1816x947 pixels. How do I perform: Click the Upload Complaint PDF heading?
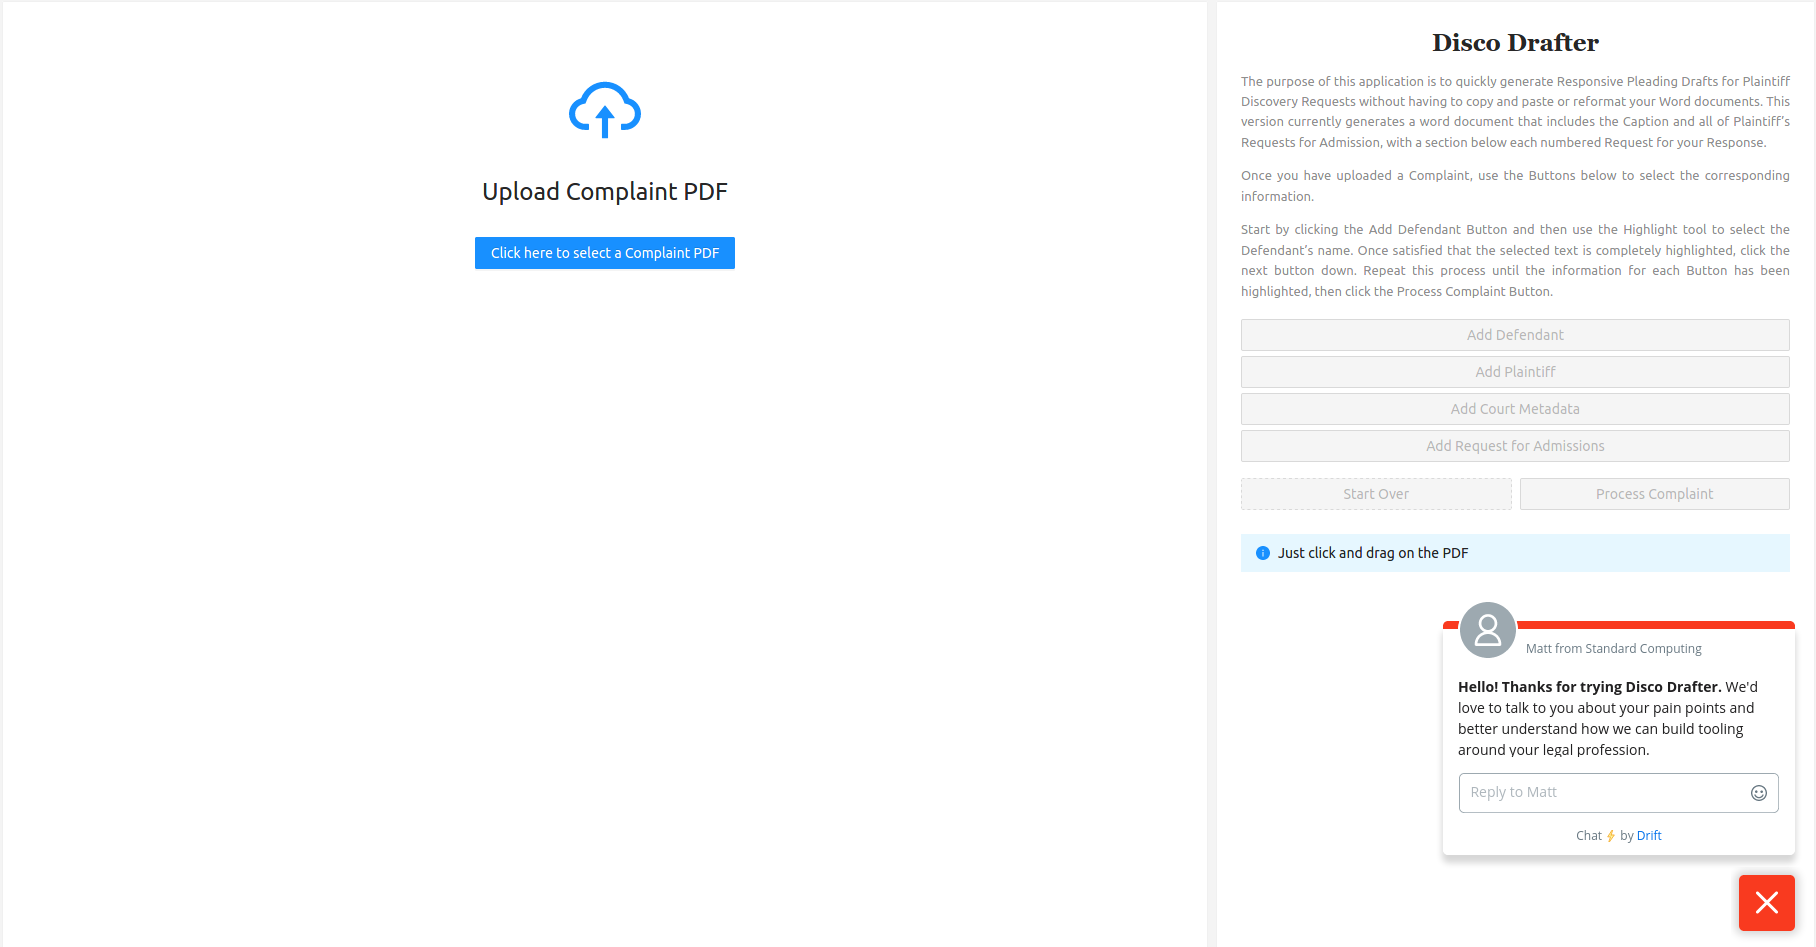(604, 191)
